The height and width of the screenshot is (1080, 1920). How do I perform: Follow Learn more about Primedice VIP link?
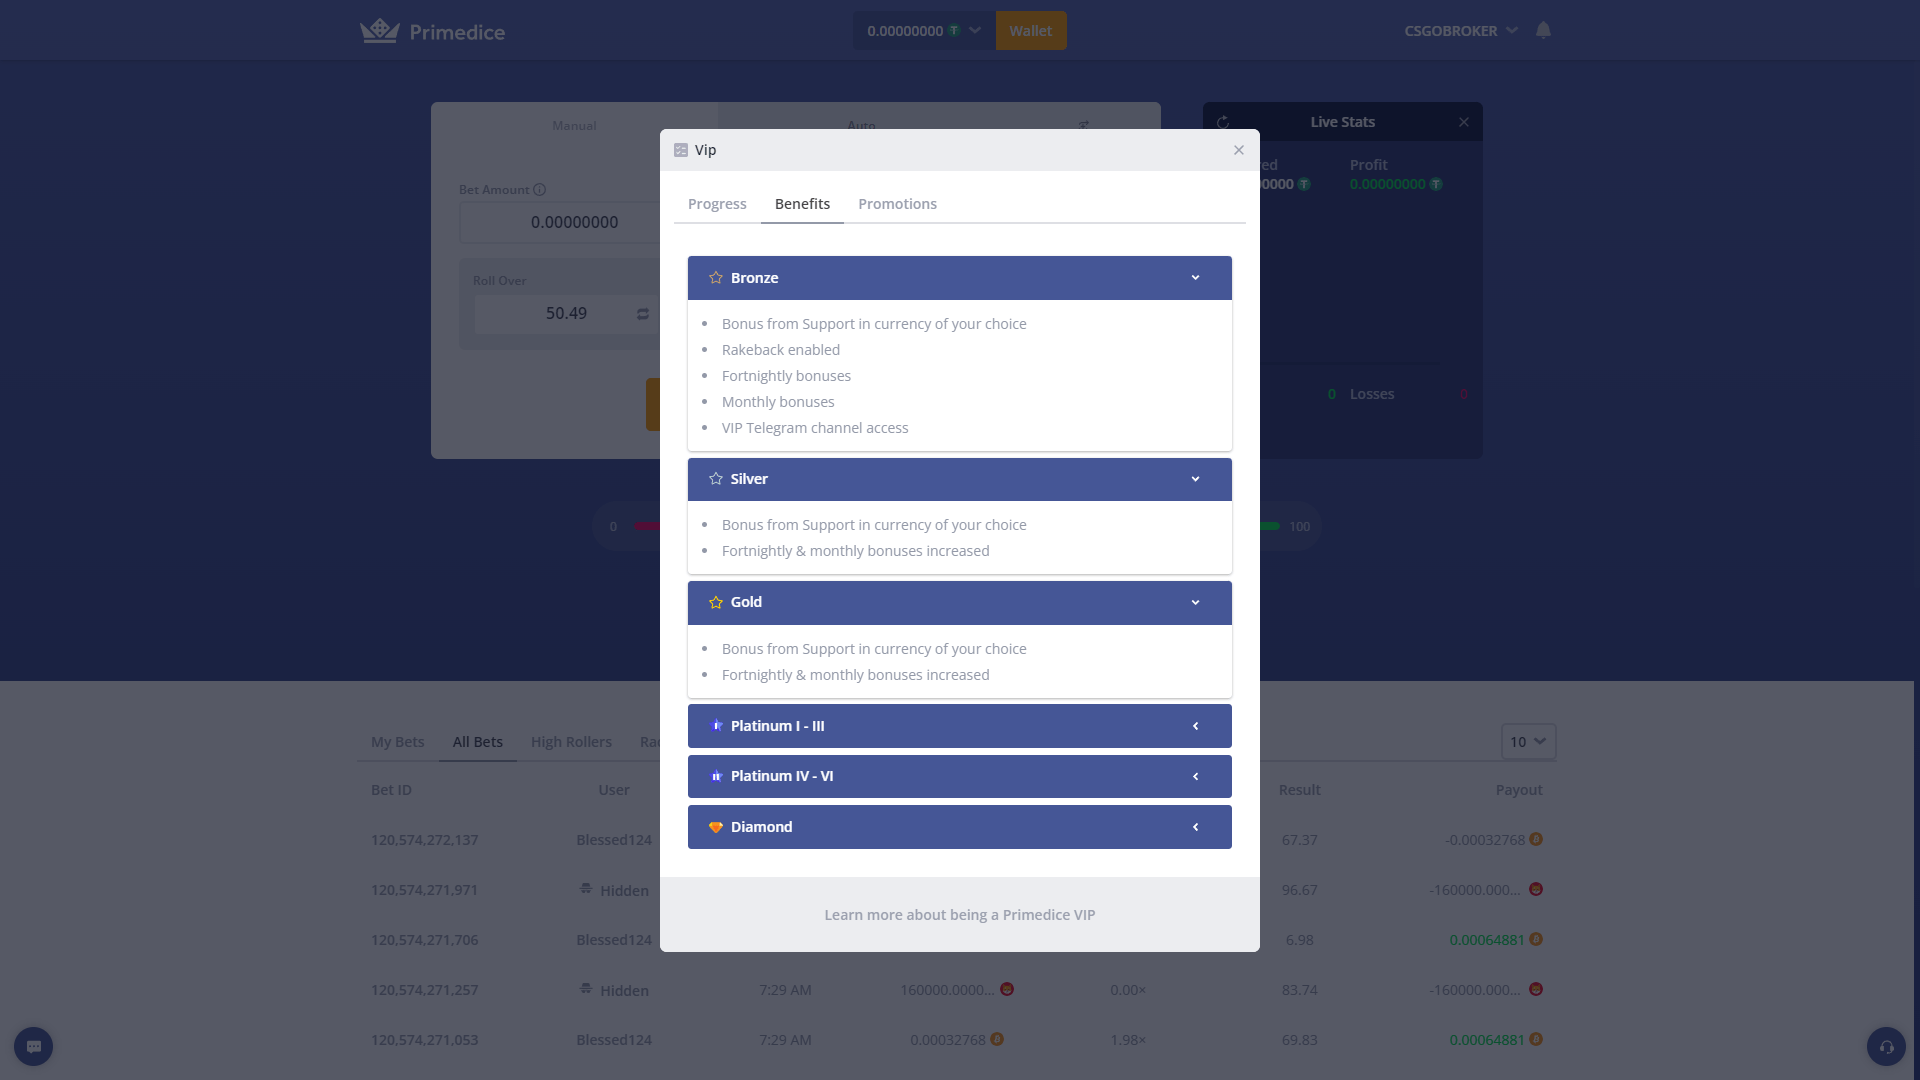pyautogui.click(x=960, y=915)
